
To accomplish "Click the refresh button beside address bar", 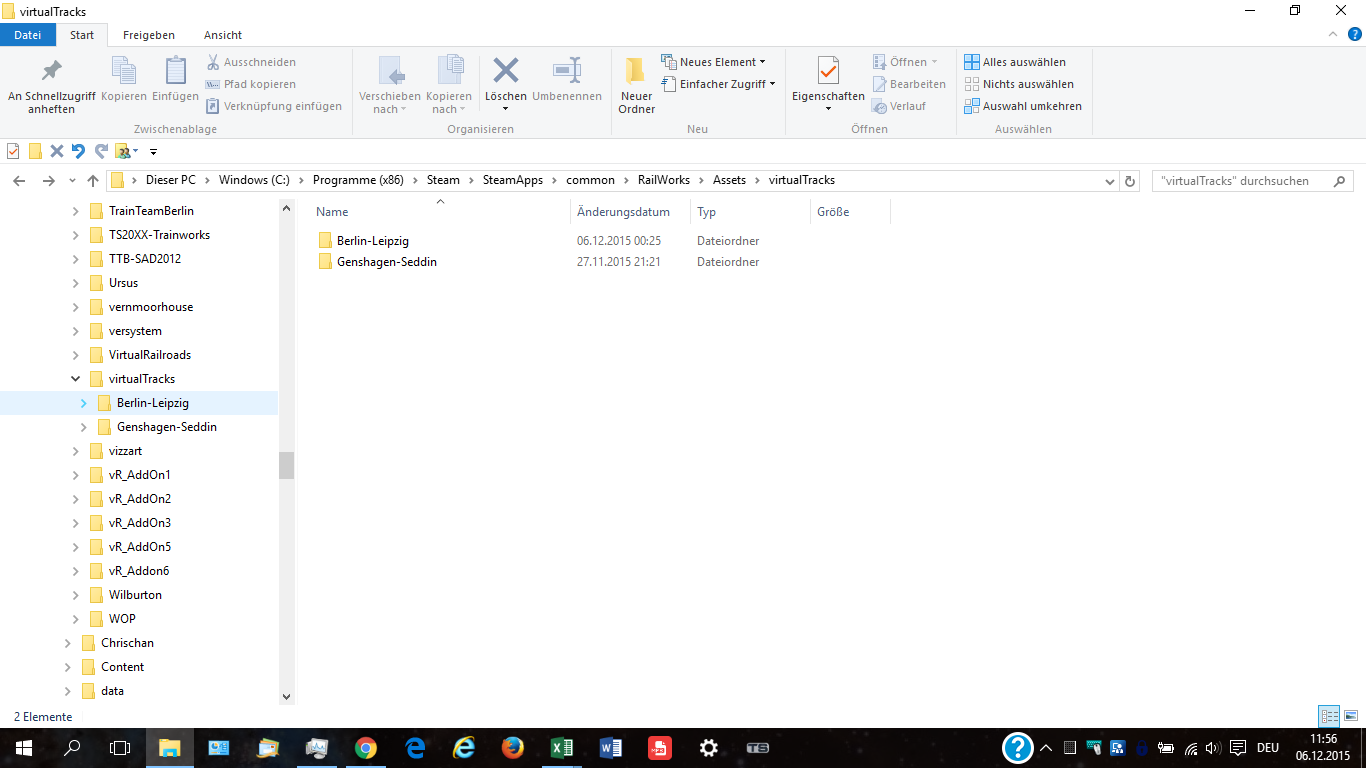I will [1131, 181].
